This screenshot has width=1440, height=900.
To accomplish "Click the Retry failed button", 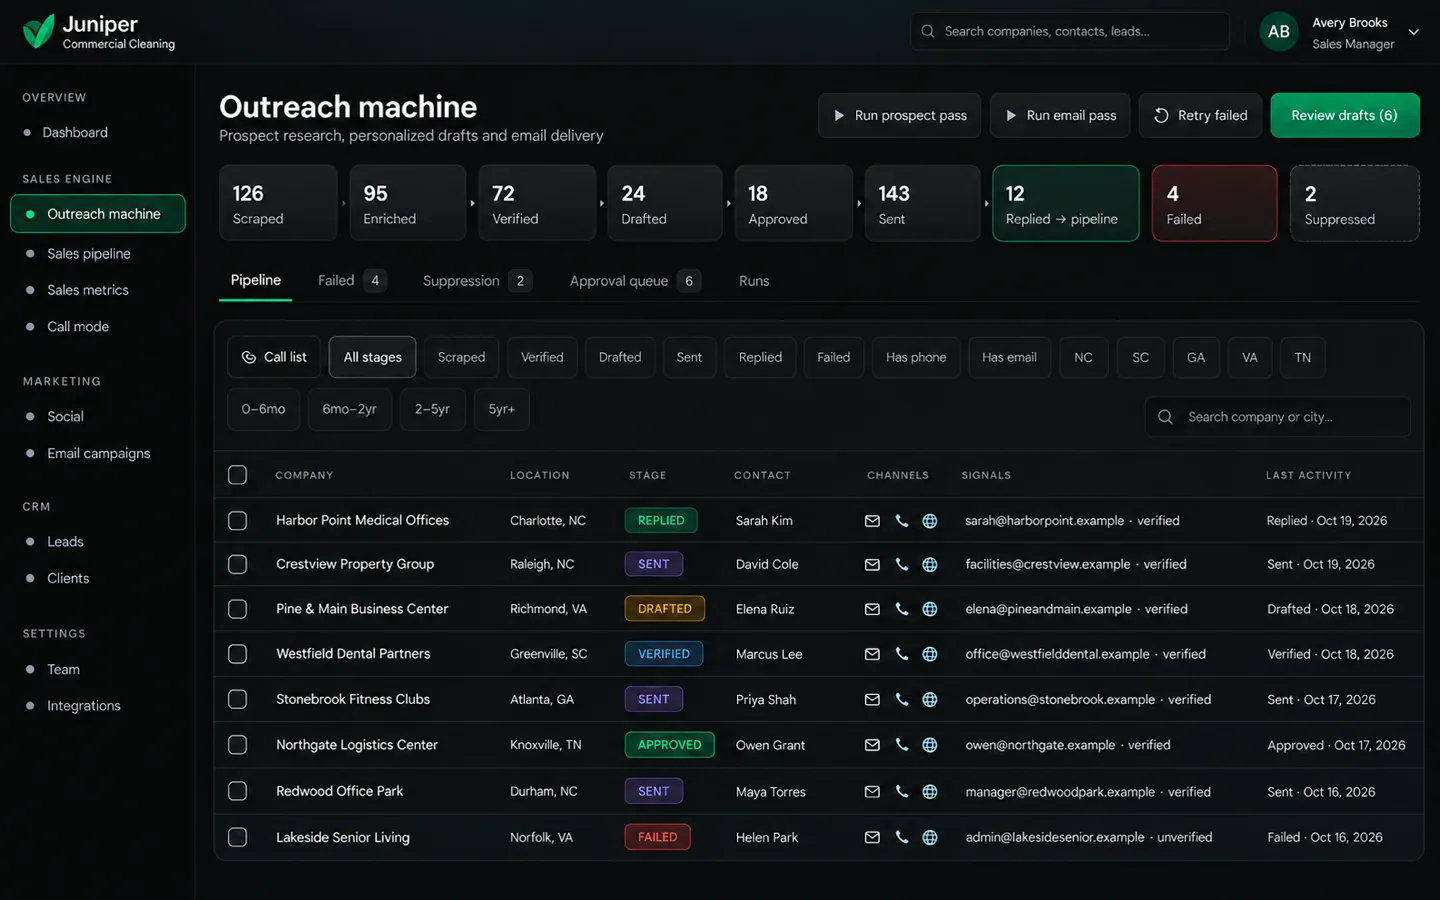I will coord(1200,115).
